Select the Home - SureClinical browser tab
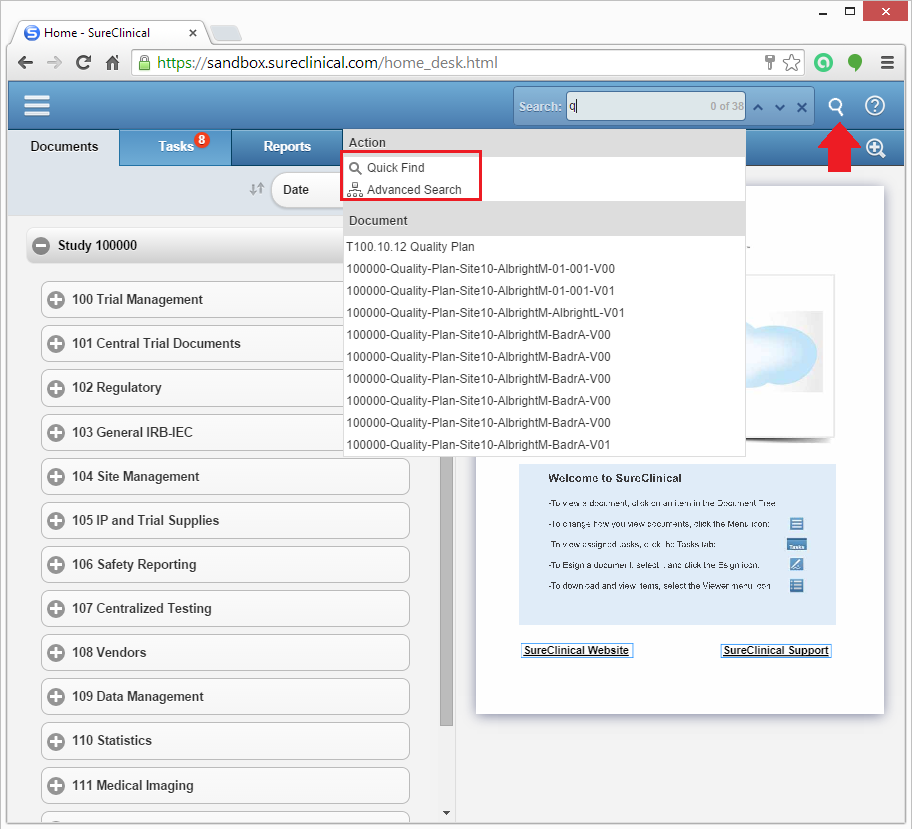912x829 pixels. click(111, 33)
